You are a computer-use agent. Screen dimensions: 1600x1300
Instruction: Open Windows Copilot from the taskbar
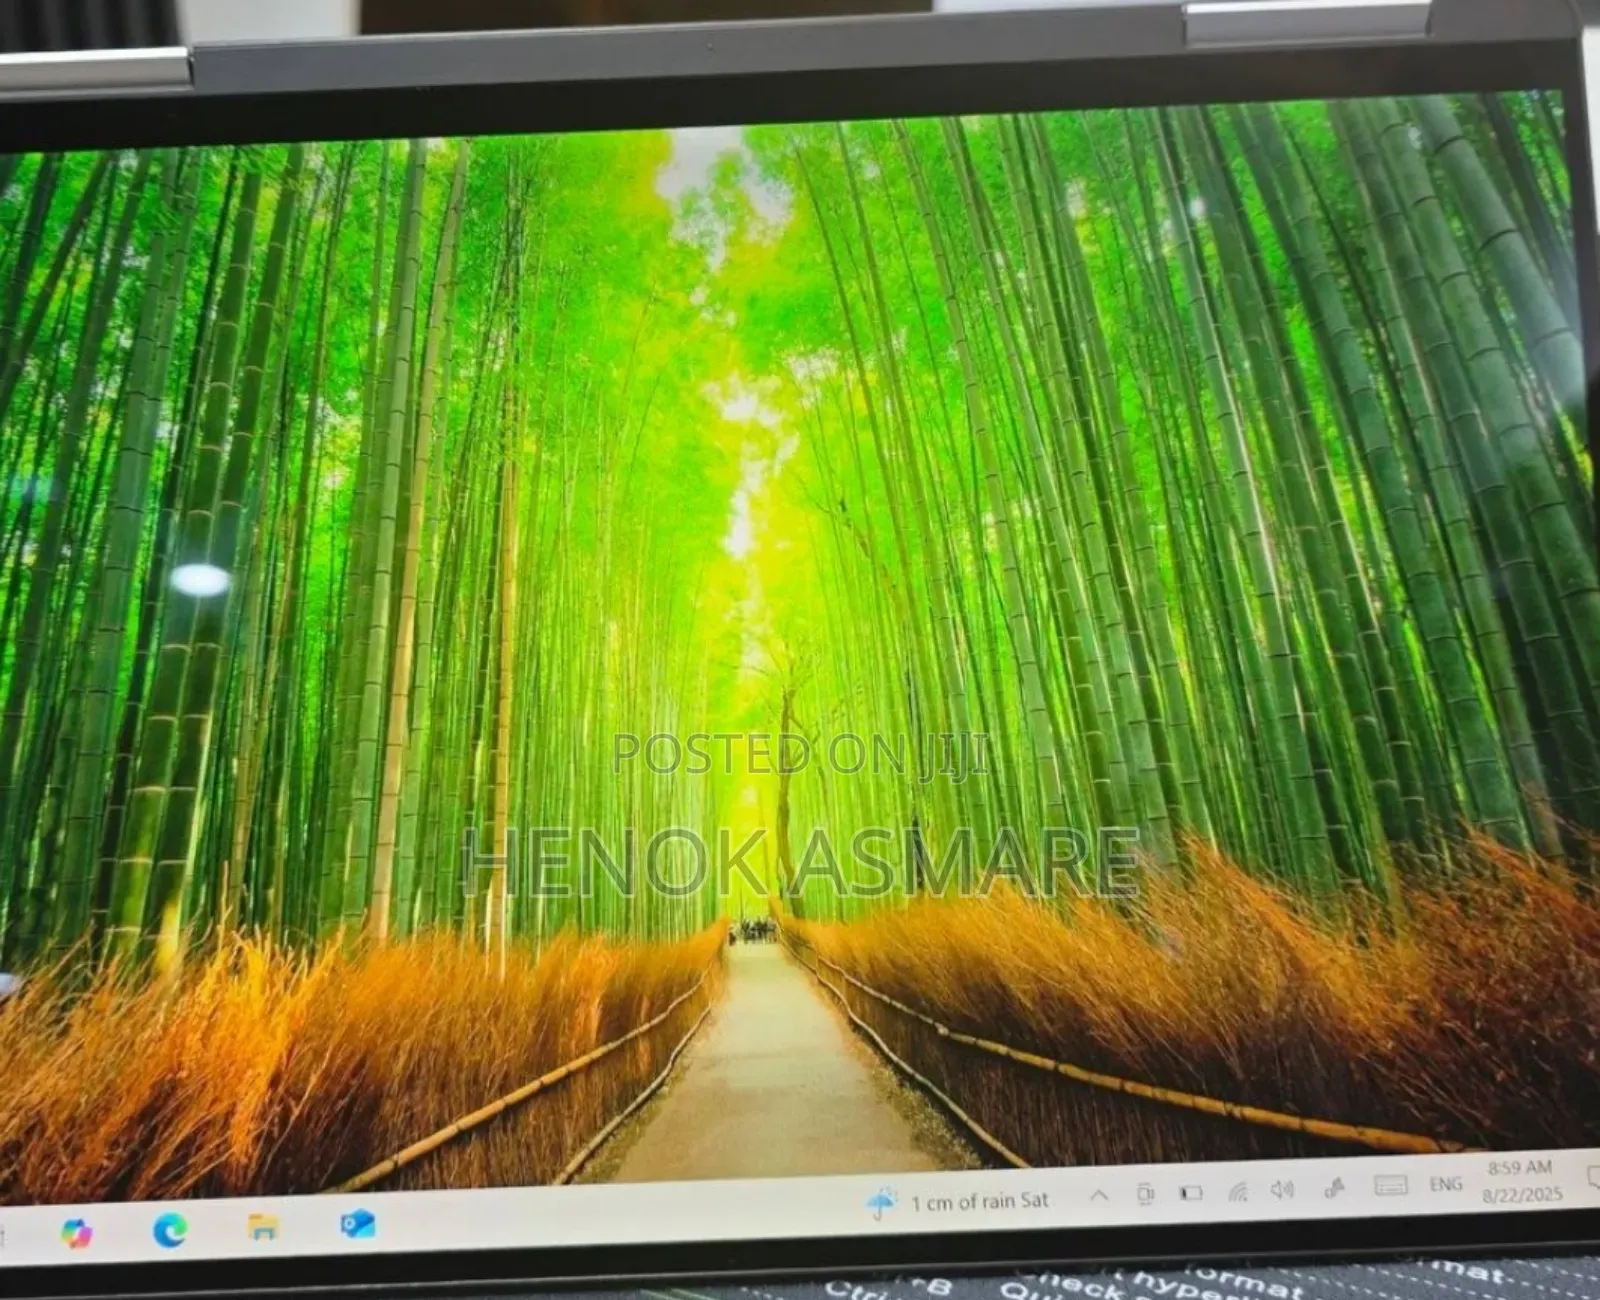click(x=77, y=1230)
